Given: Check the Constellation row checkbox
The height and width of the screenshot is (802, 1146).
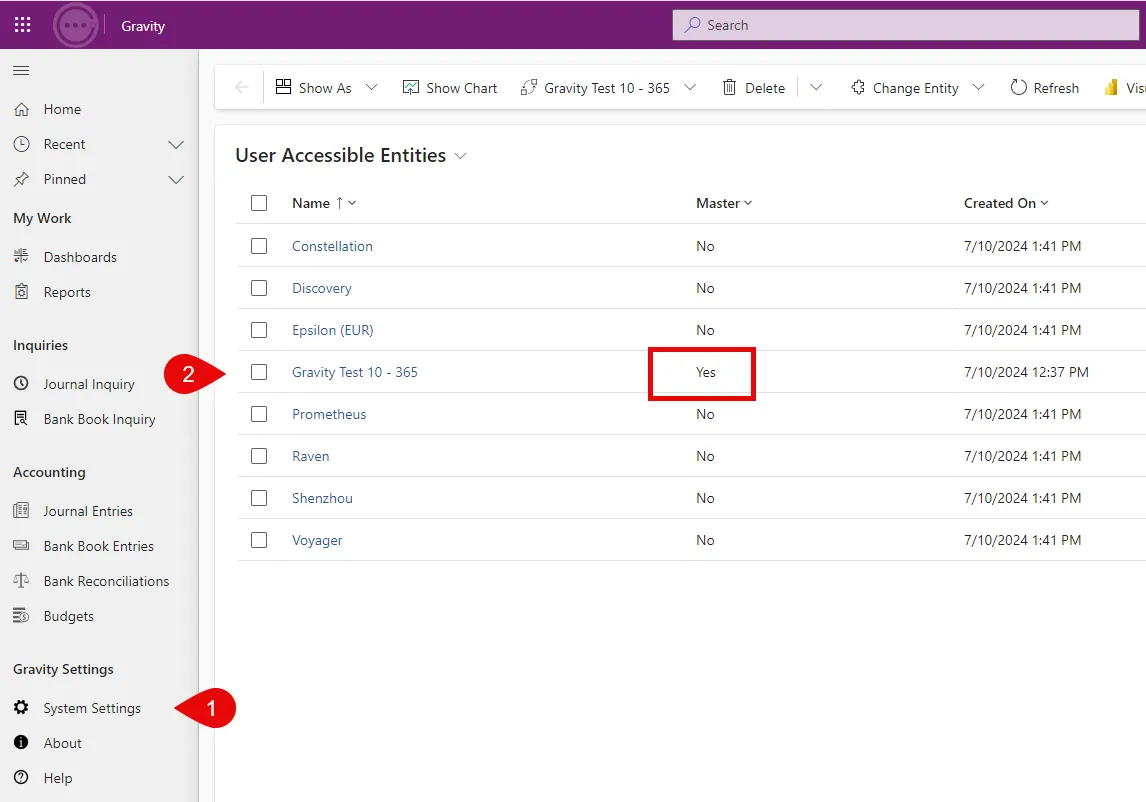Looking at the screenshot, I should coord(259,246).
